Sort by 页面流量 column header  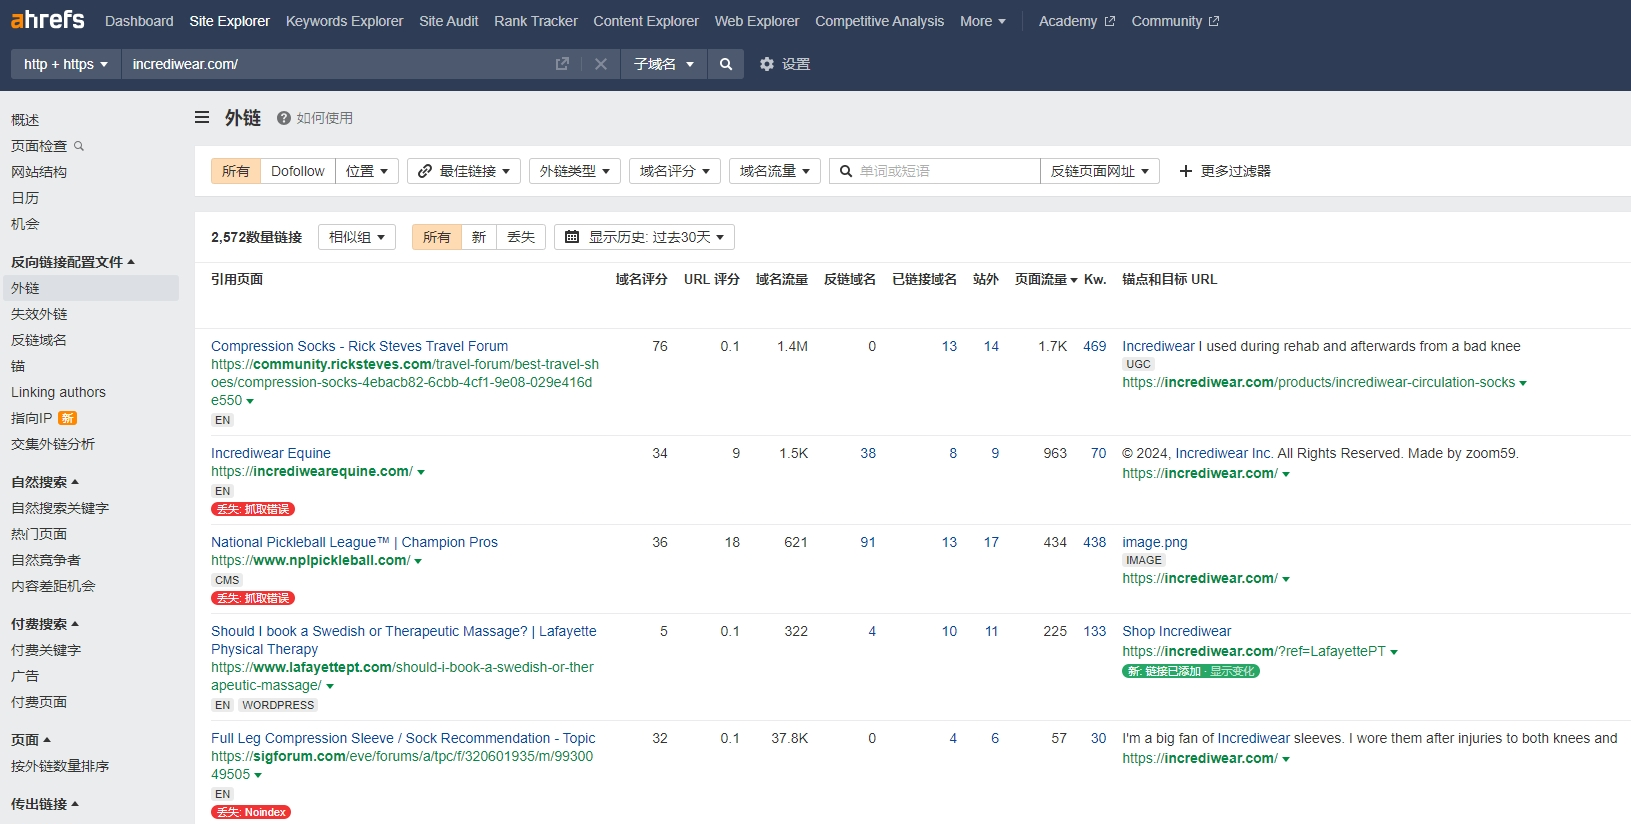coord(1046,279)
